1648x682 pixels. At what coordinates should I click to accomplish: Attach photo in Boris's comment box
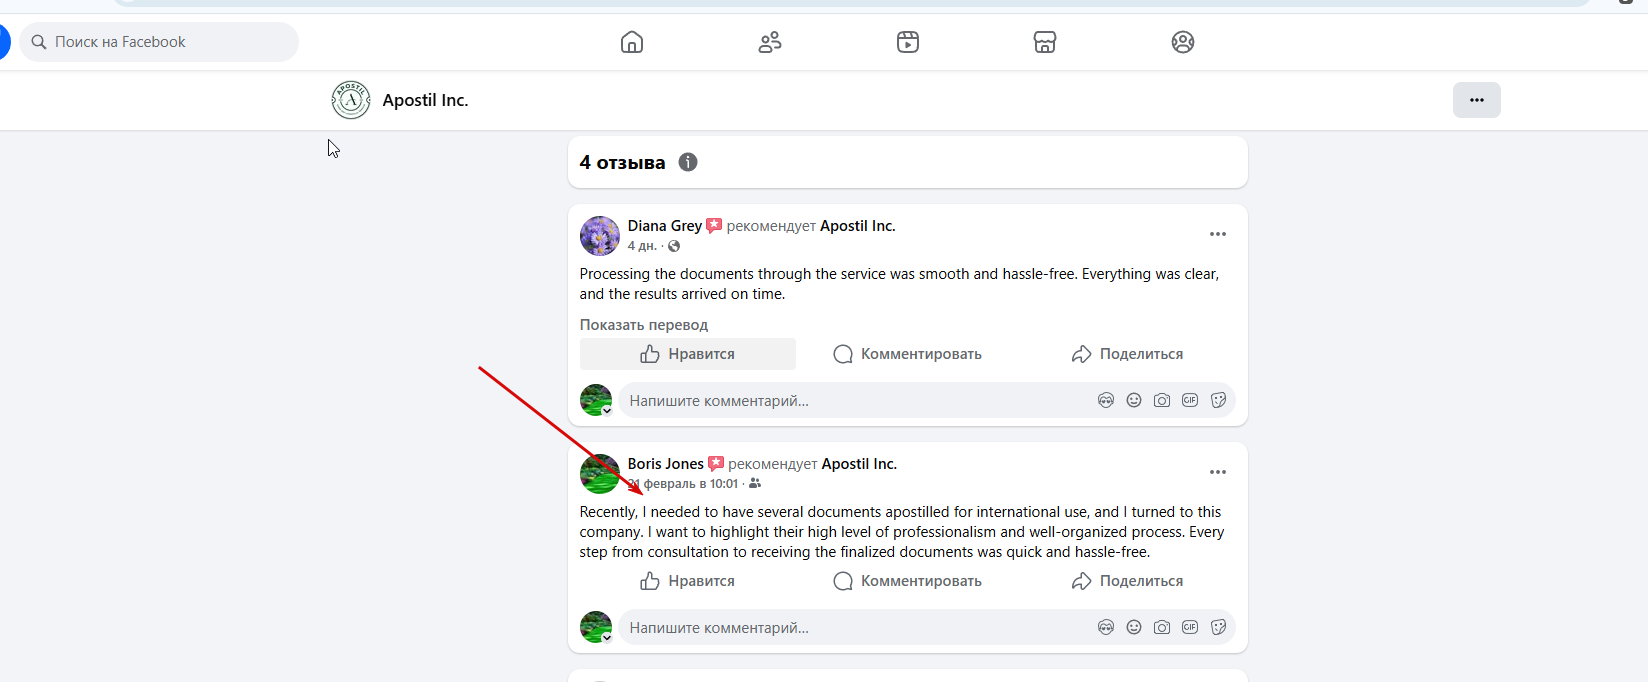click(1162, 627)
